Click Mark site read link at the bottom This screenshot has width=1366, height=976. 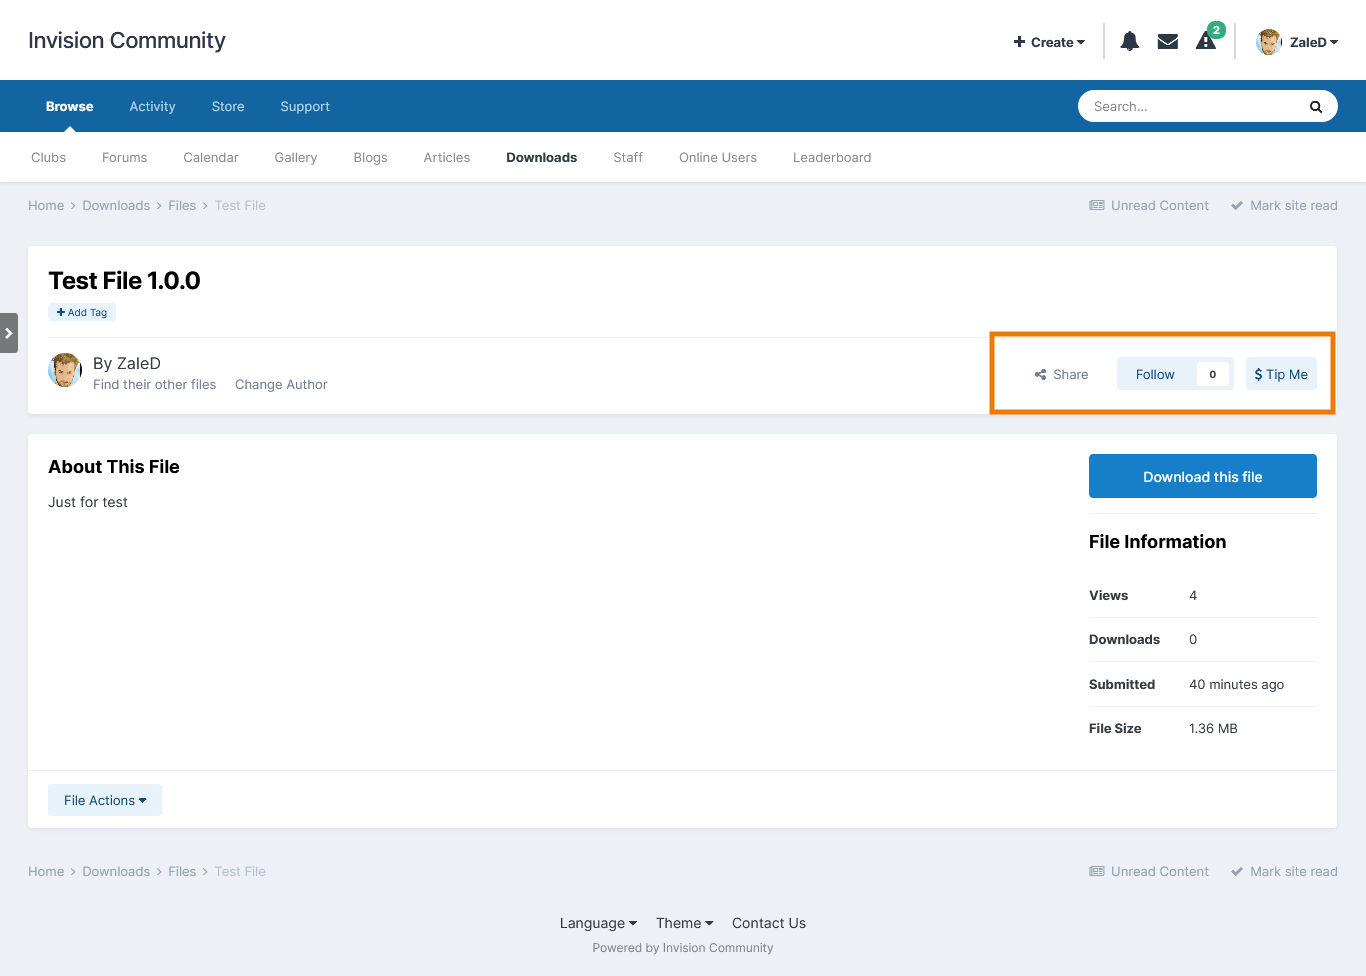pos(1284,871)
